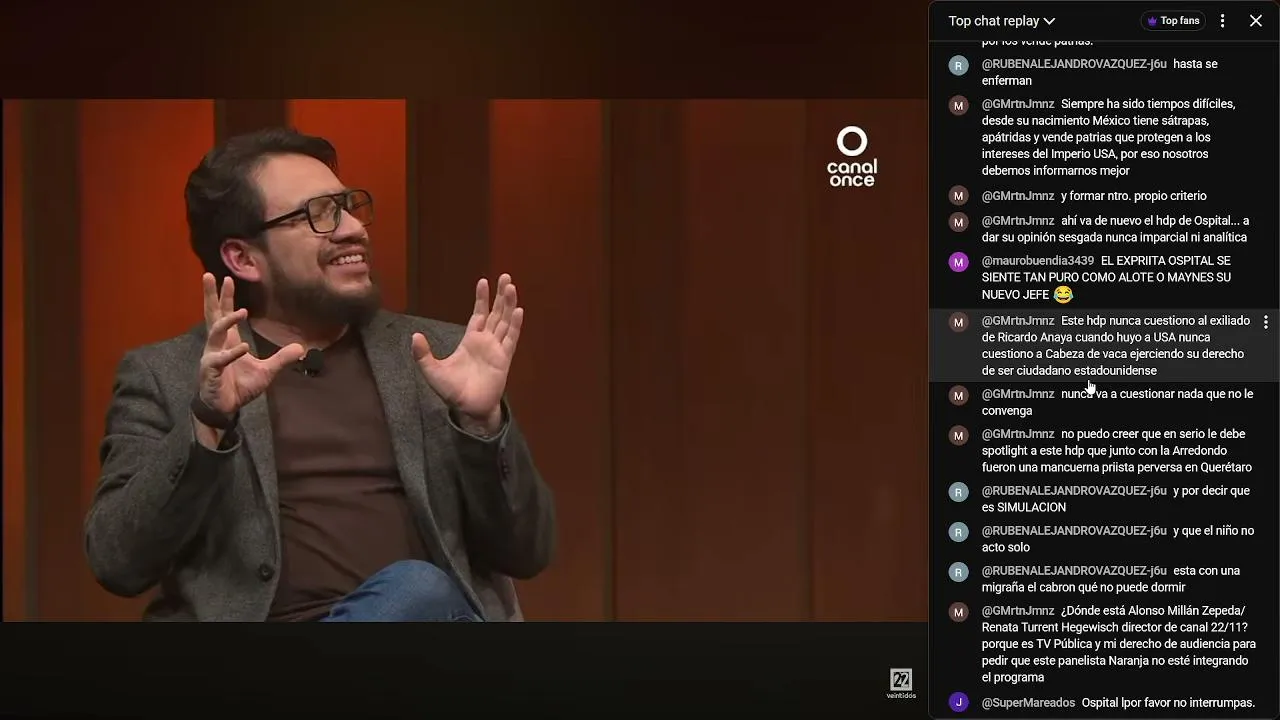Select username on "hasta se enferman" message
This screenshot has width=1280, height=720.
click(1074, 64)
